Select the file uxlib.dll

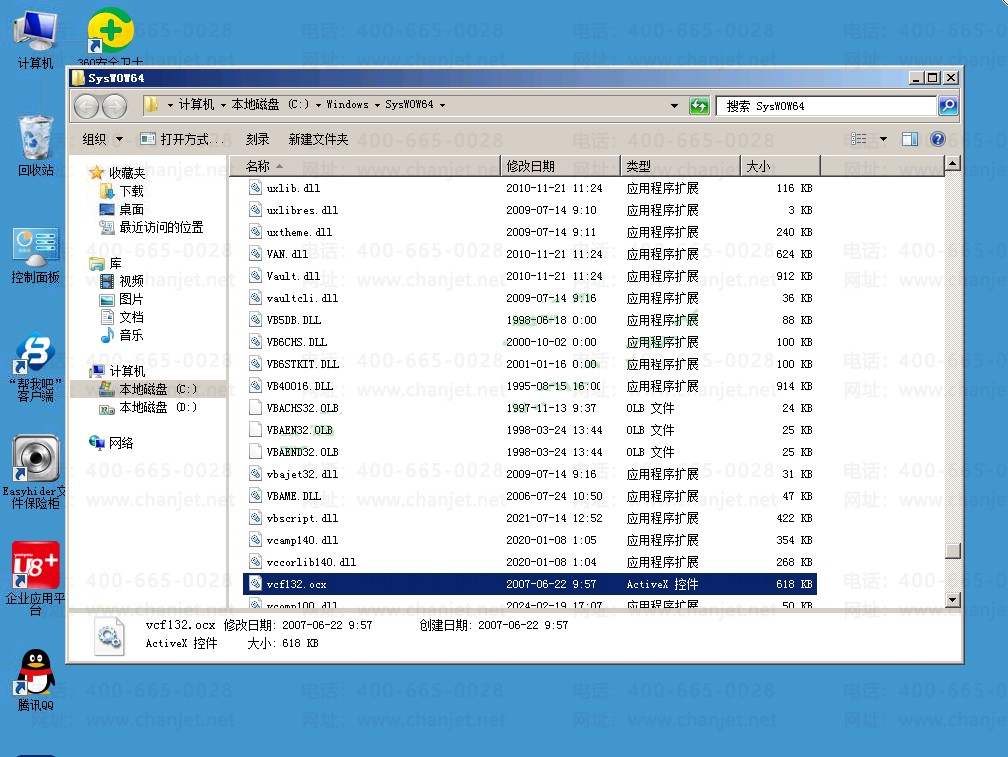[530, 188]
